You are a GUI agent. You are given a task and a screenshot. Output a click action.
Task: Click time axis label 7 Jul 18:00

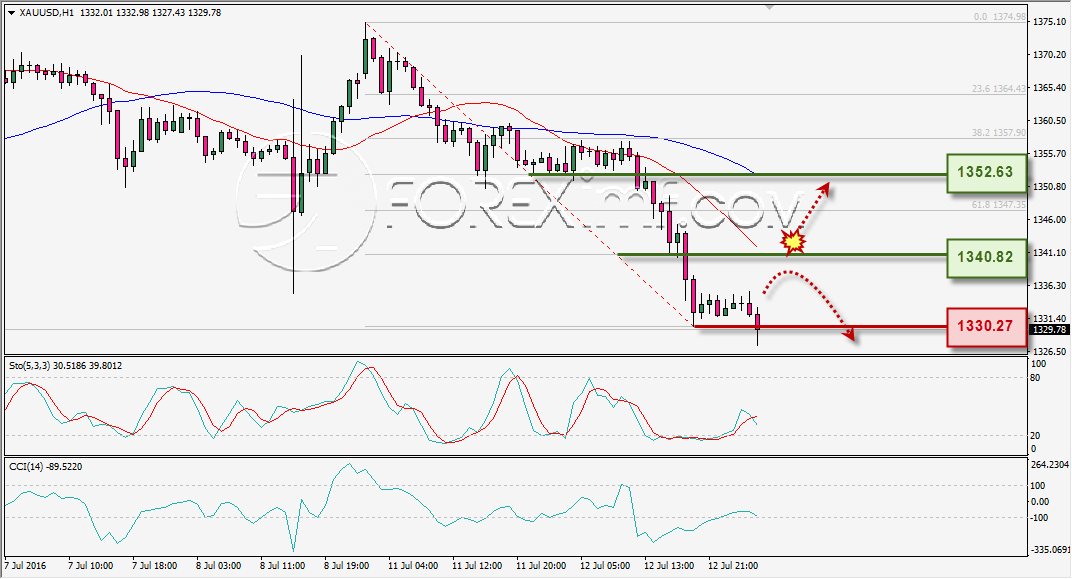[x=155, y=566]
